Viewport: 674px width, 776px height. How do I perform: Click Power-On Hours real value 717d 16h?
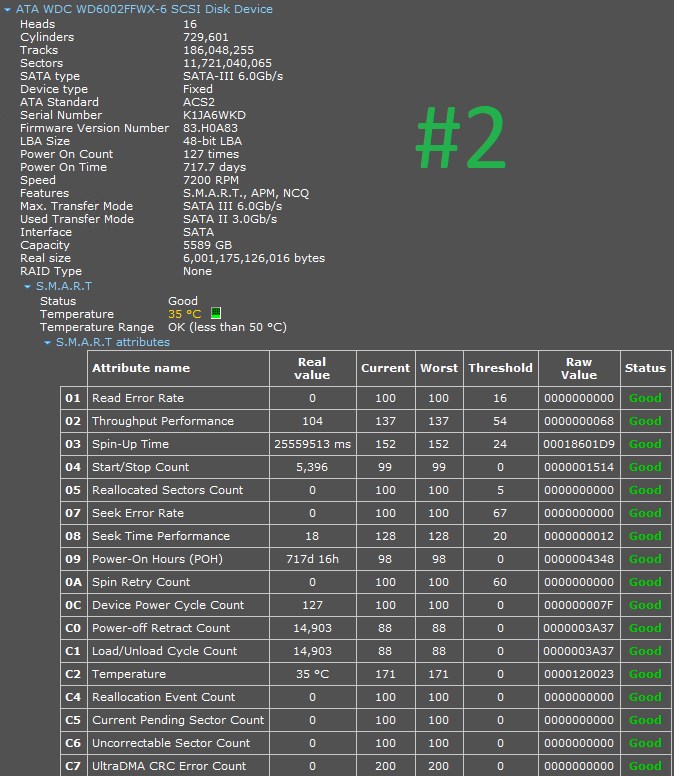coord(312,559)
